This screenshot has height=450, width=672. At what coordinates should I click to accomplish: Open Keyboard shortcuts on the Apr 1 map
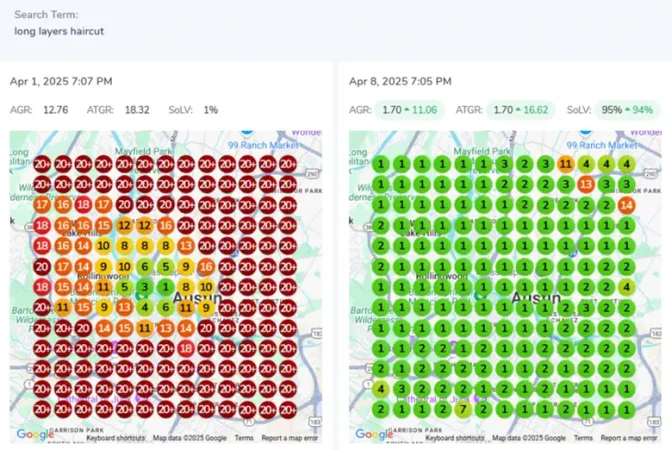click(115, 438)
